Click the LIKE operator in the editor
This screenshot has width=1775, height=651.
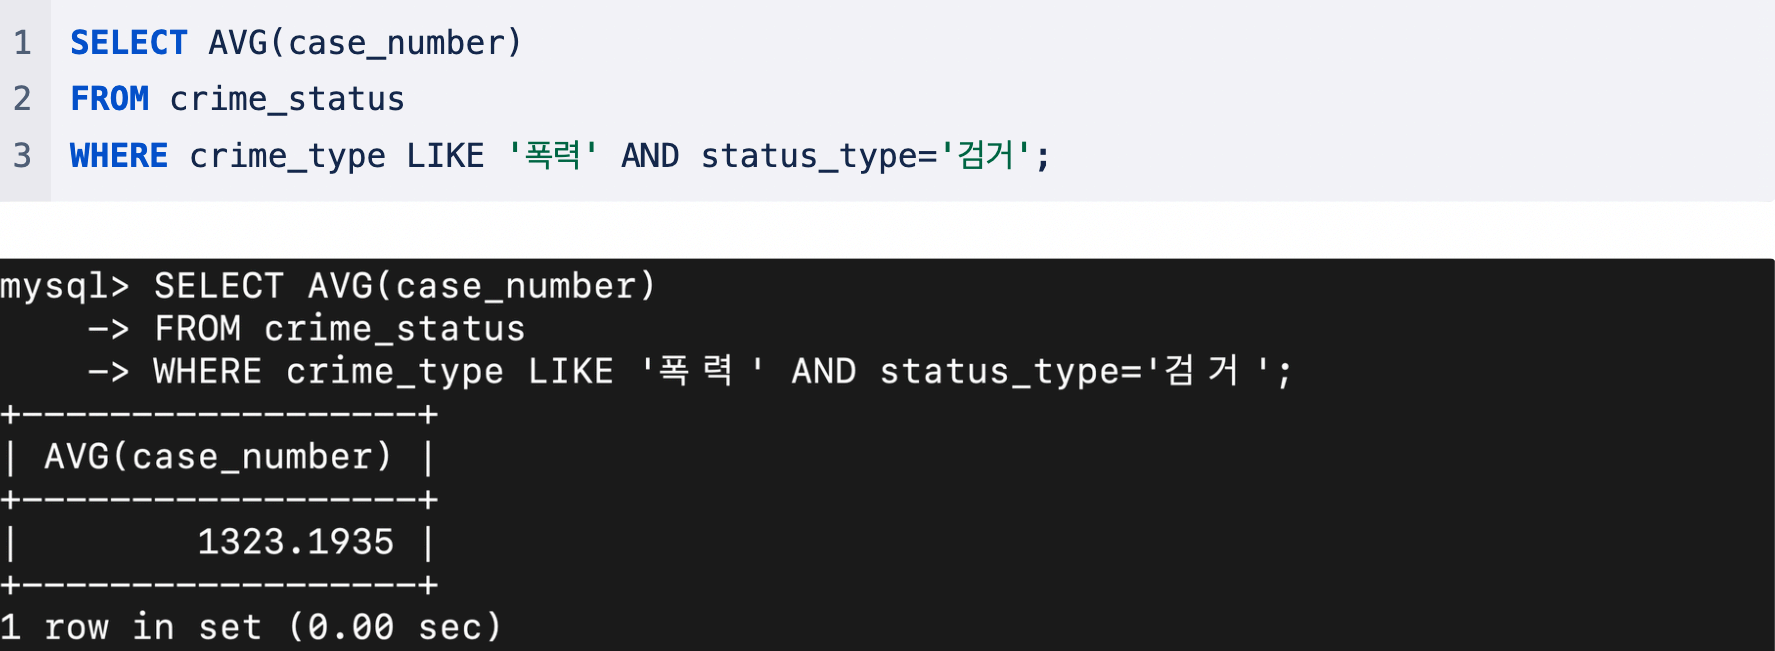[x=445, y=156]
